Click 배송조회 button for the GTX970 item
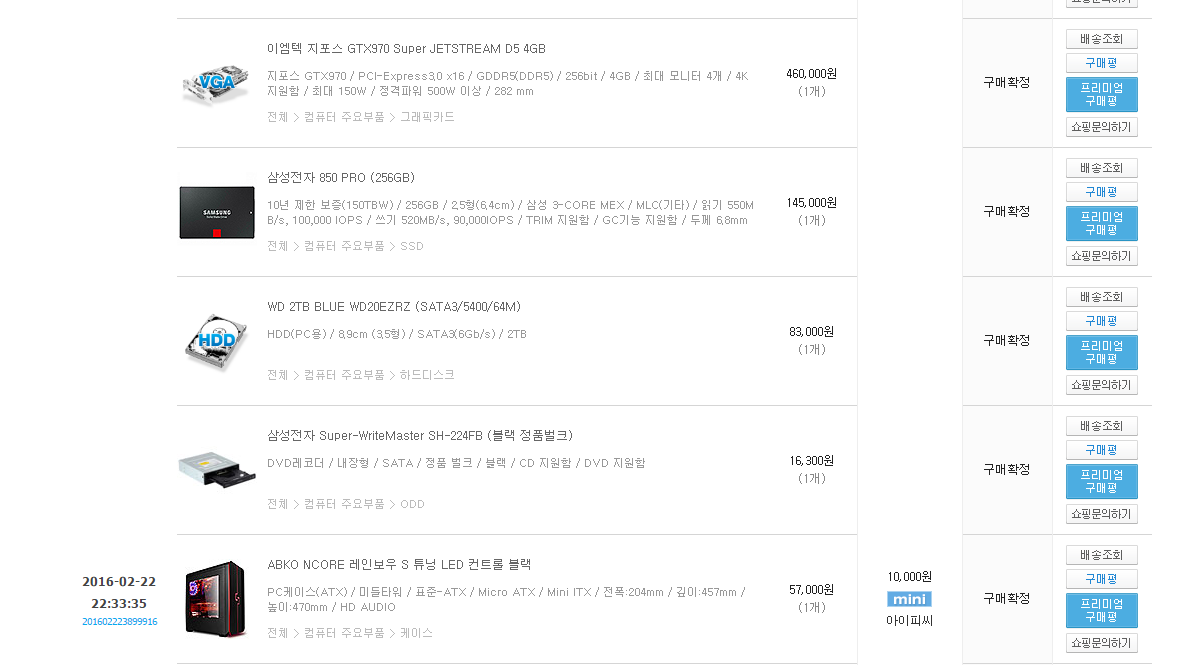Viewport: 1181px width, 665px height. pyautogui.click(x=1101, y=40)
